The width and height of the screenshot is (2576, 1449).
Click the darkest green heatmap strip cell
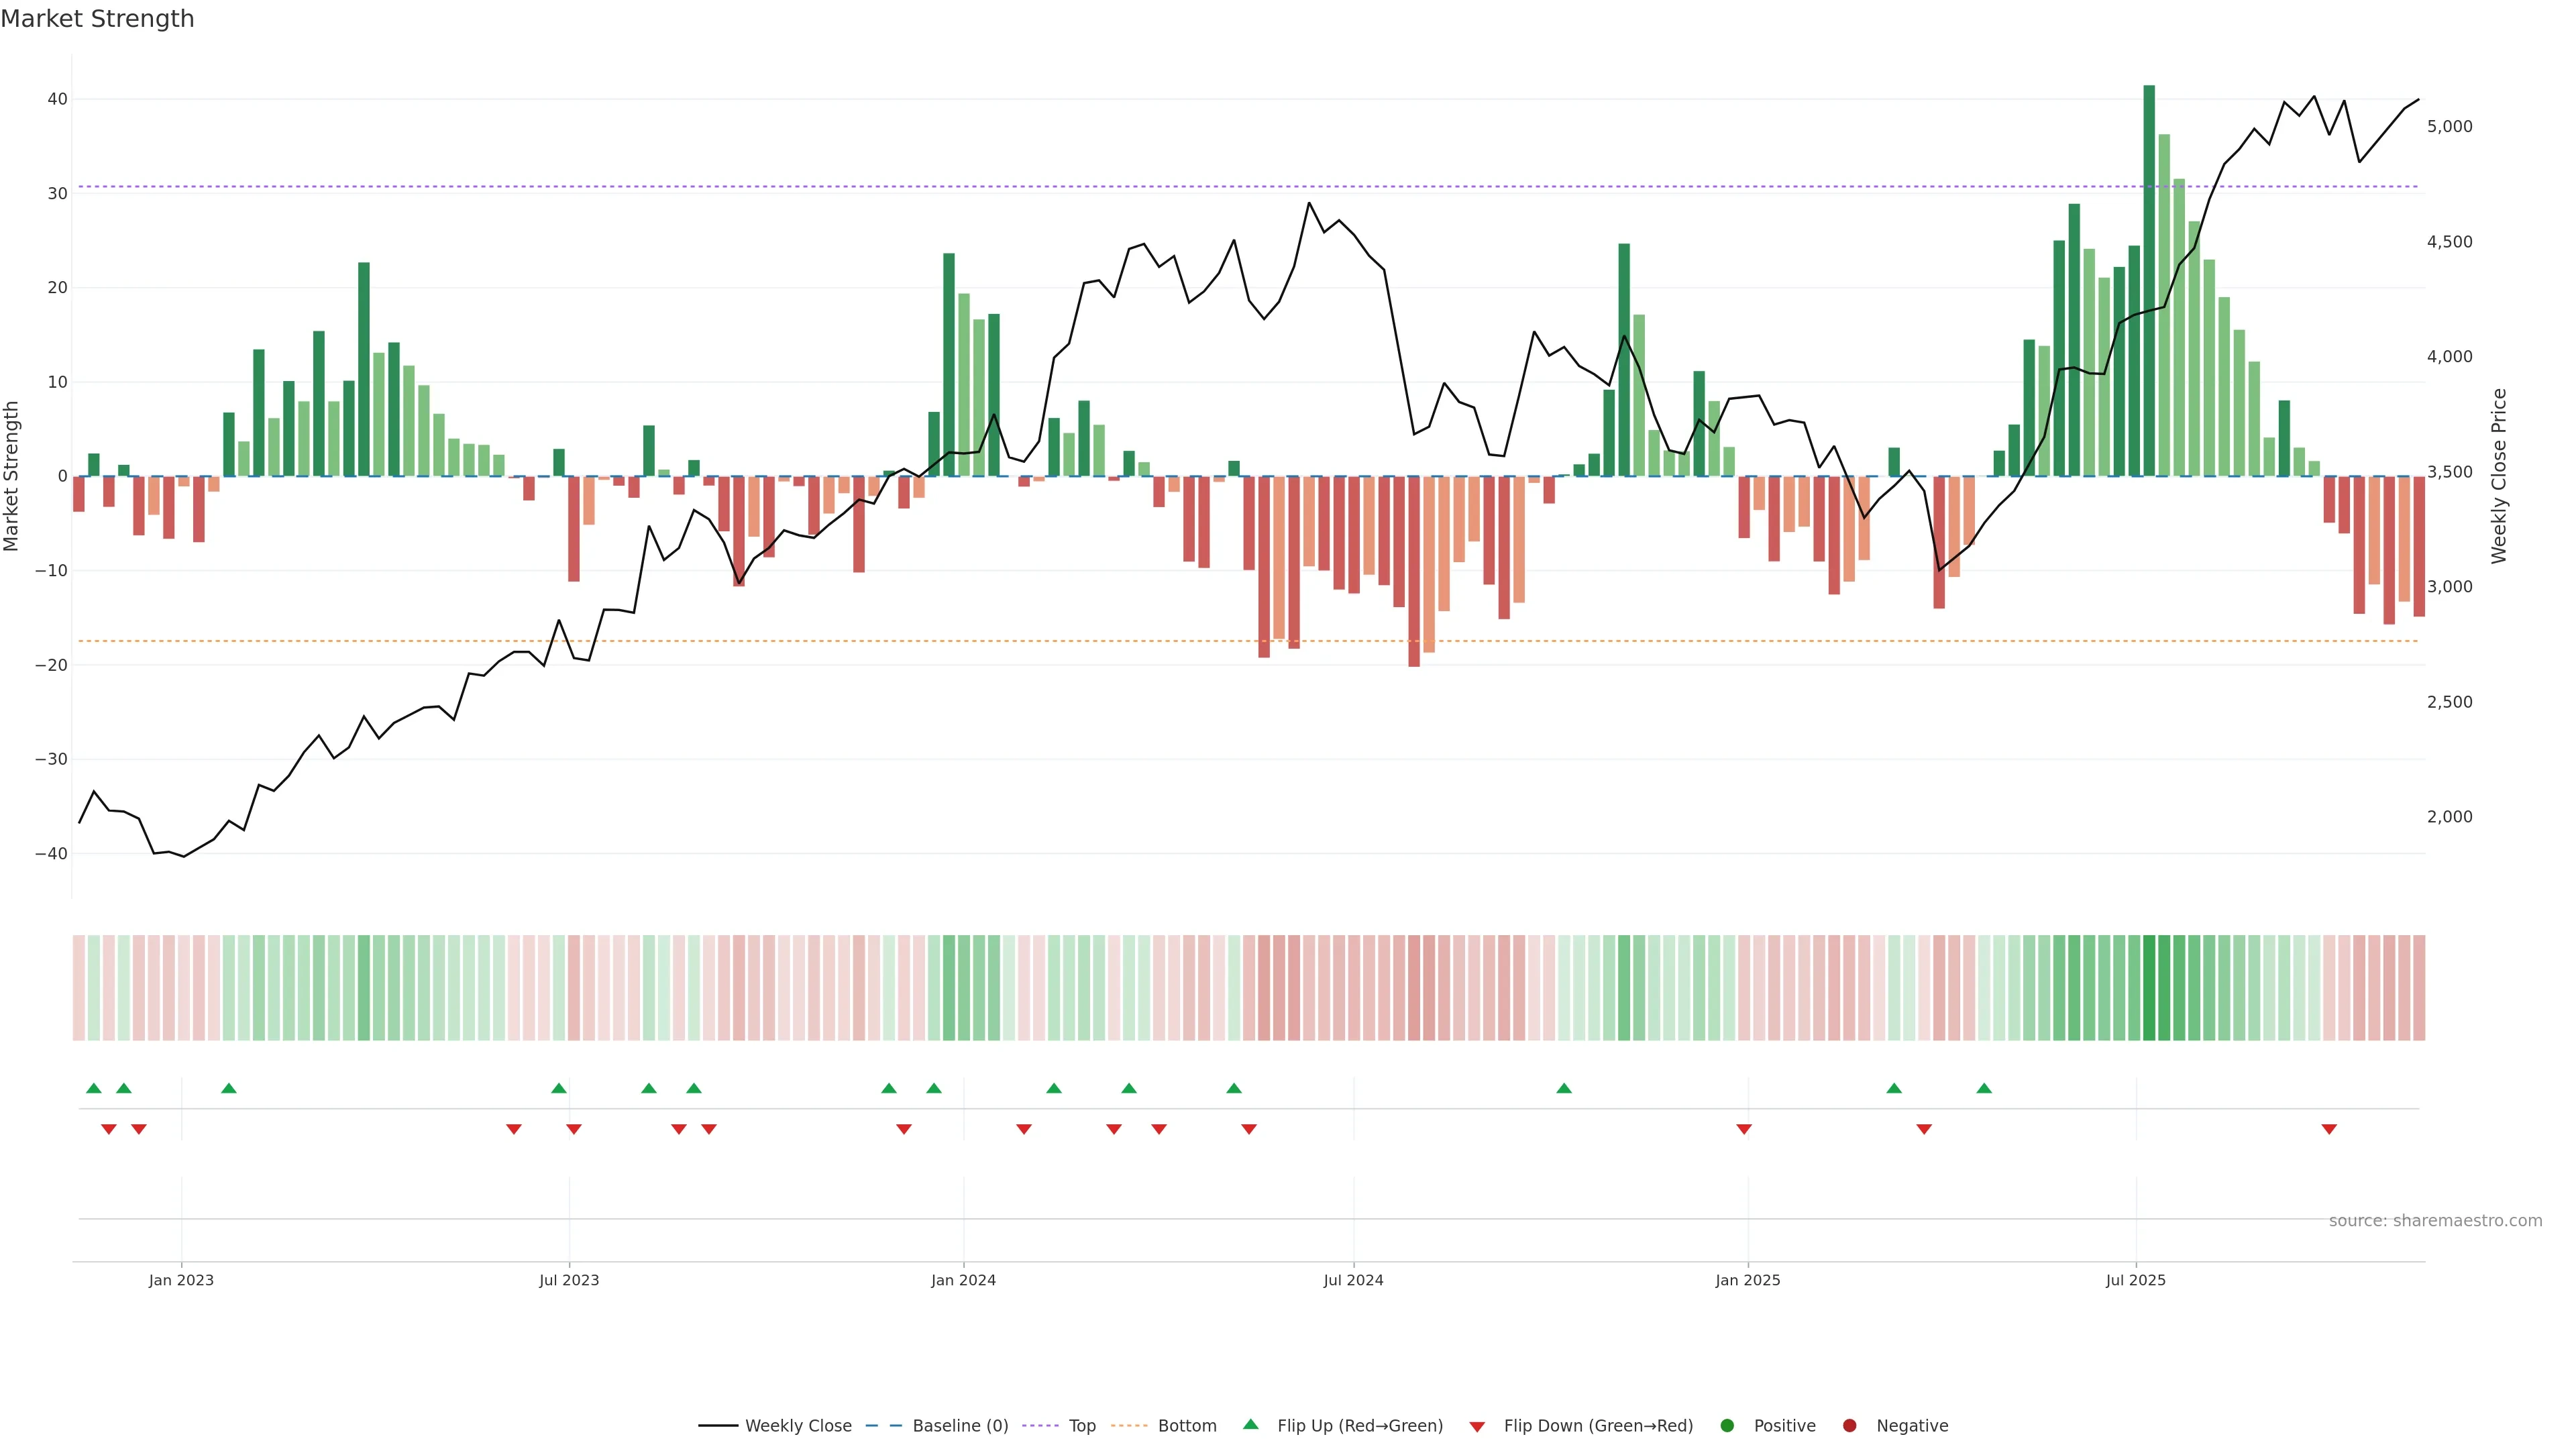point(2149,987)
